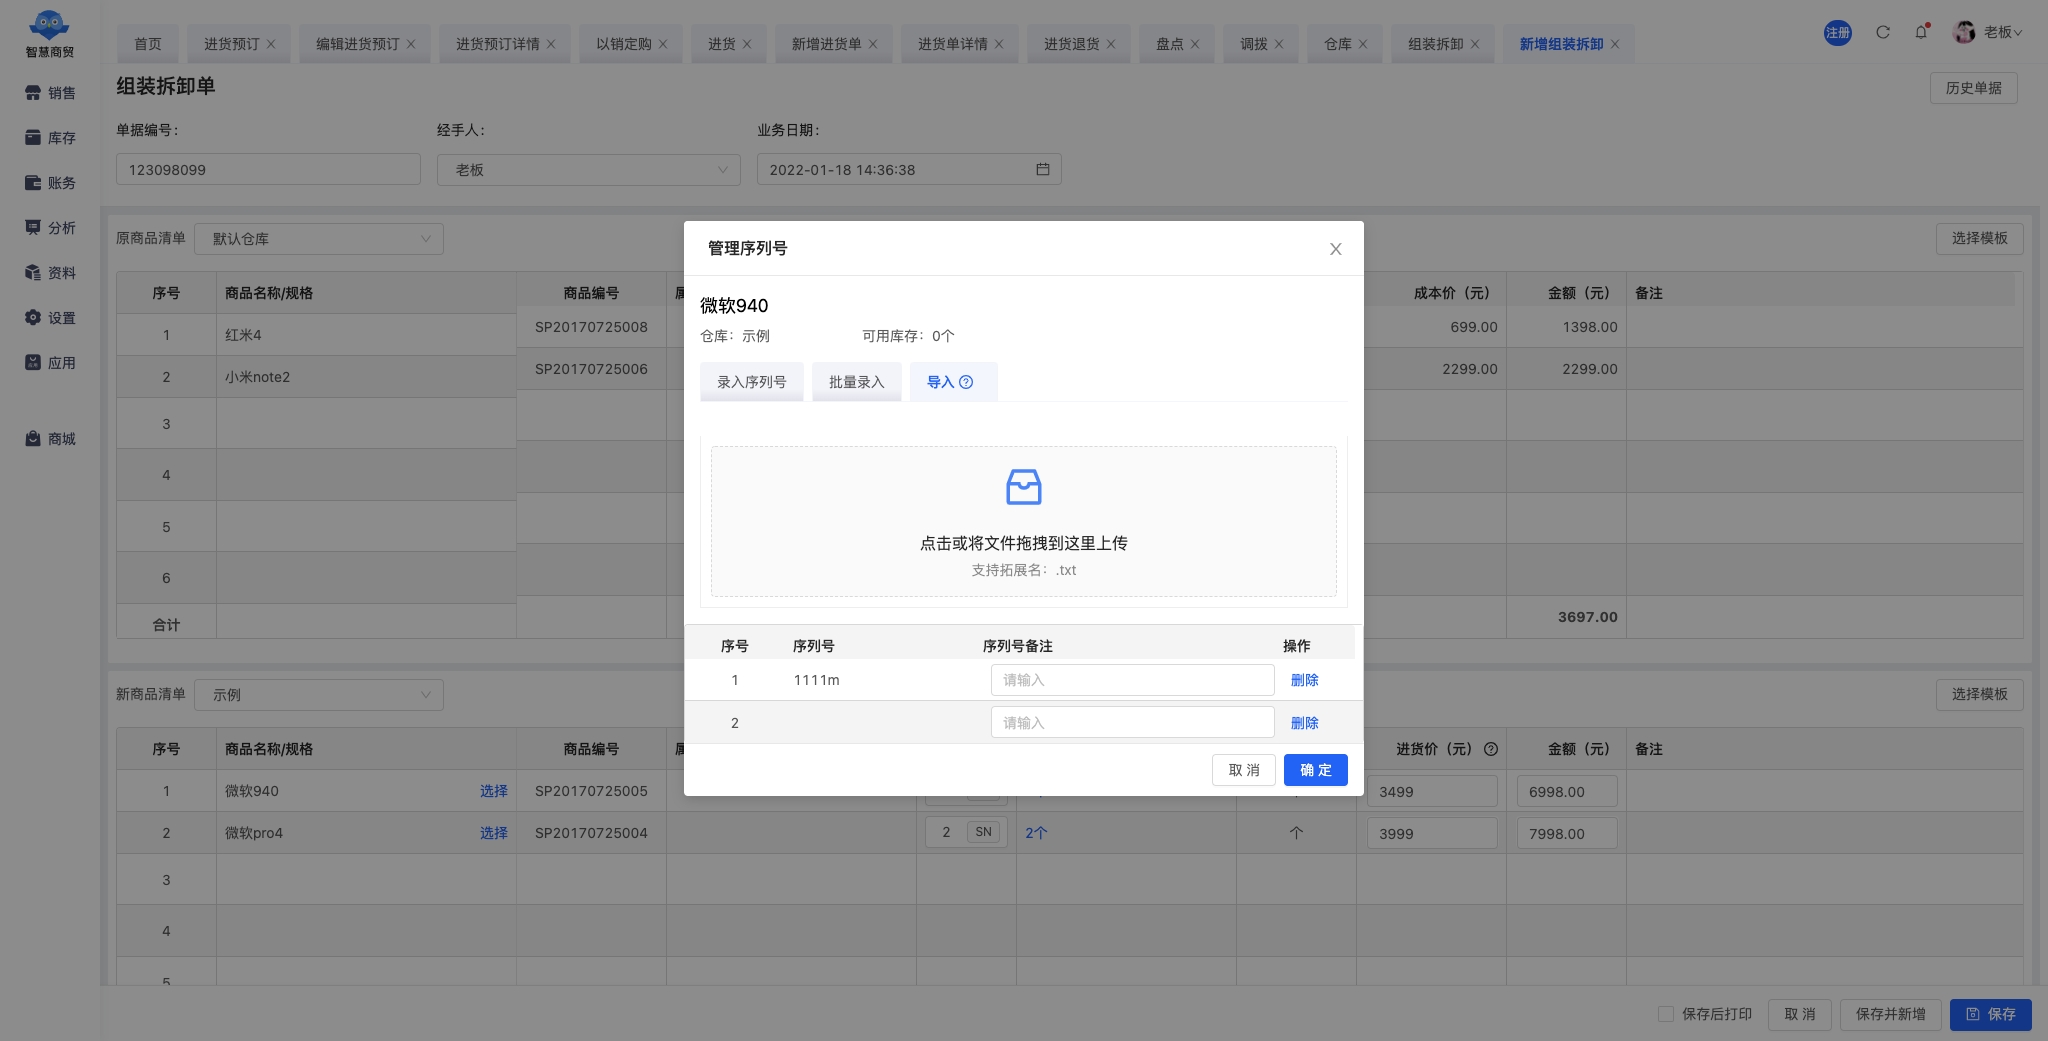Open the 资料 sidebar menu
Viewport: 2048px width, 1041px height.
(50, 273)
